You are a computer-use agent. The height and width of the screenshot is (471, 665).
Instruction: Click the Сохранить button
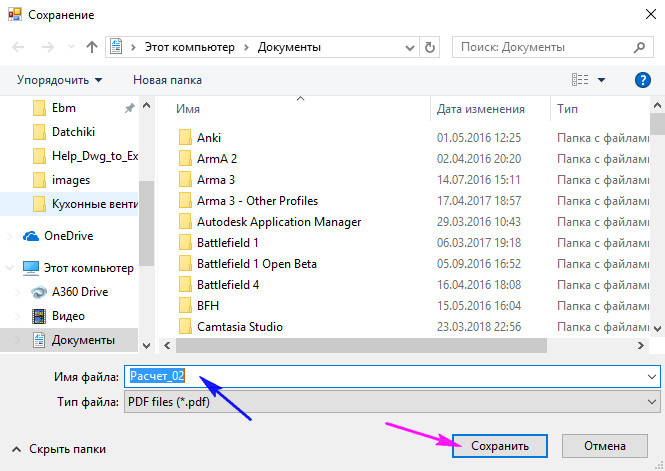coord(500,446)
